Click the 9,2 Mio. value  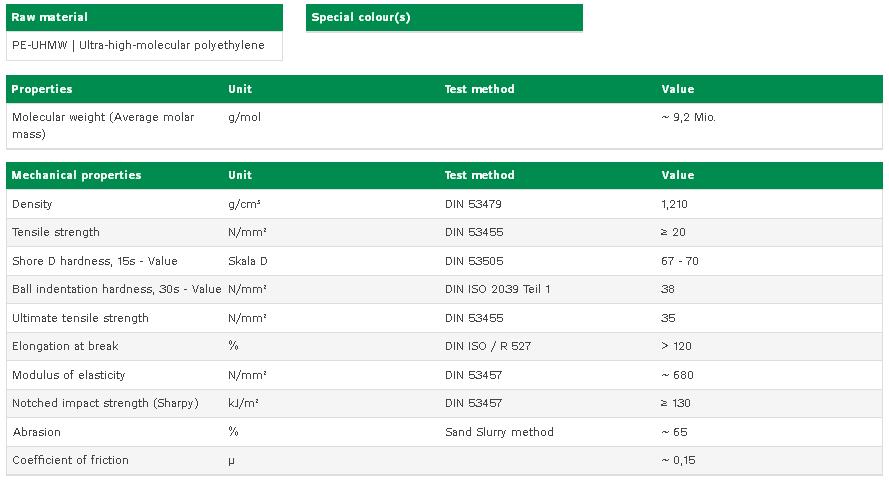pyautogui.click(x=688, y=117)
